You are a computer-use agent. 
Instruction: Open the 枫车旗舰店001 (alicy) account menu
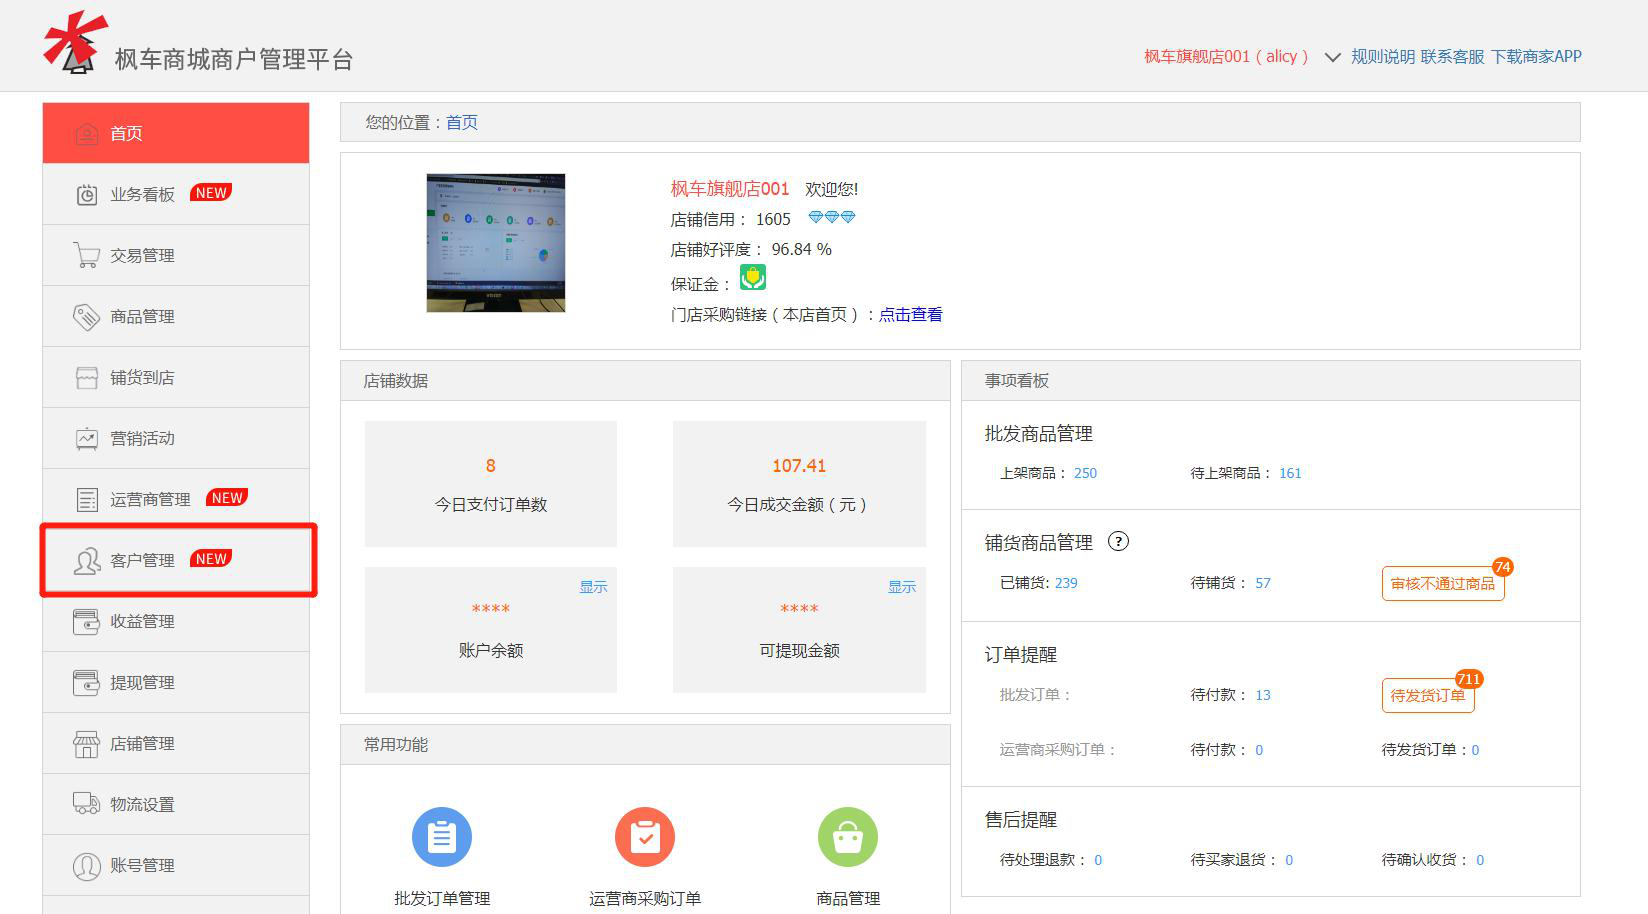(1226, 57)
